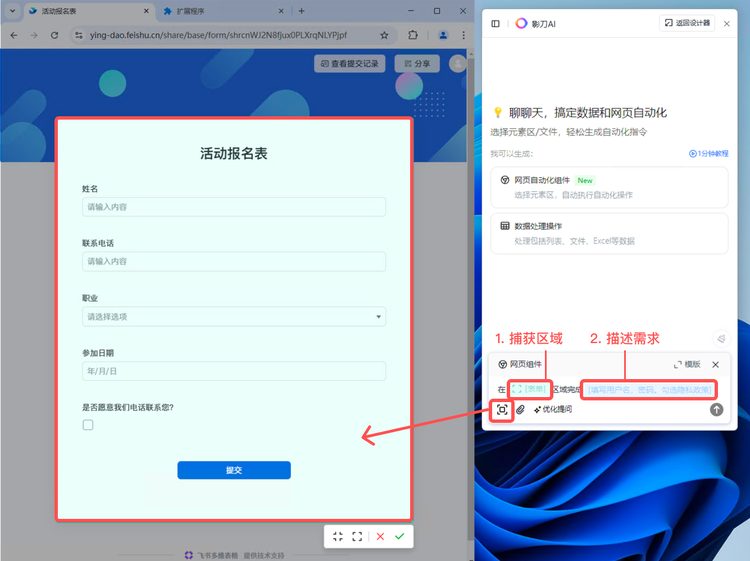Click the 分享 button

[x=417, y=63]
